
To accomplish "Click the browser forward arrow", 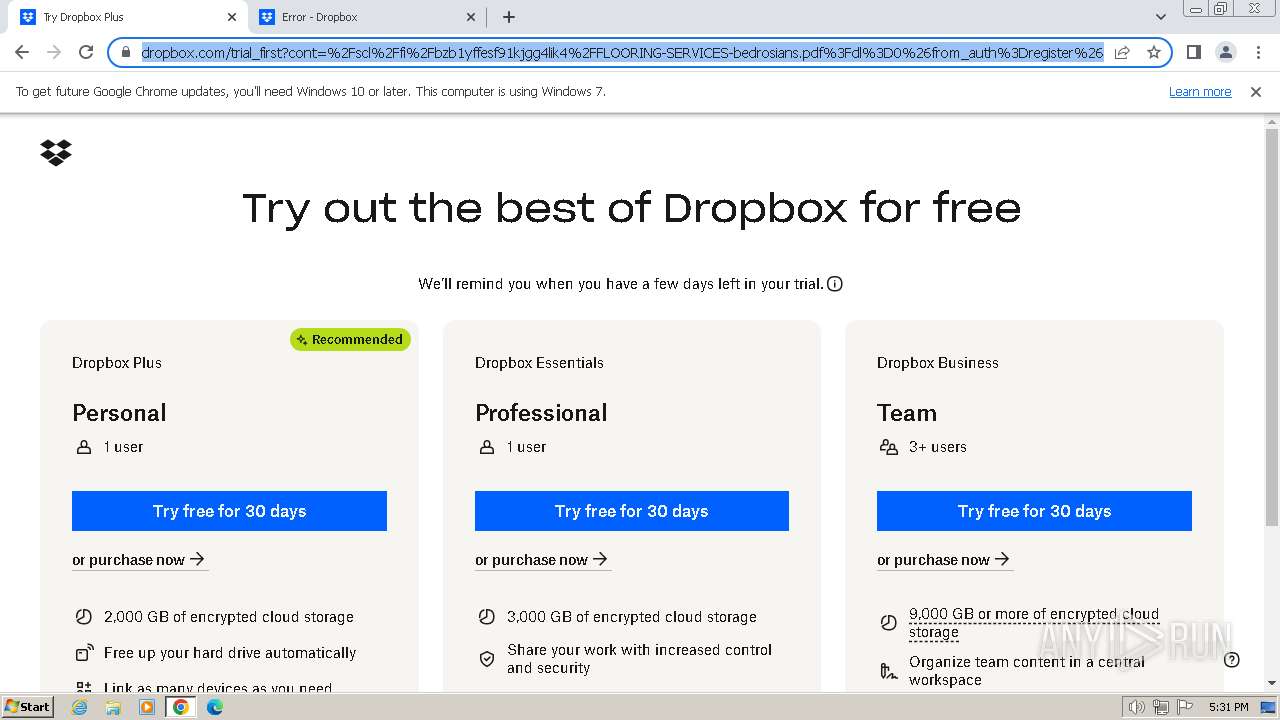I will (x=54, y=52).
